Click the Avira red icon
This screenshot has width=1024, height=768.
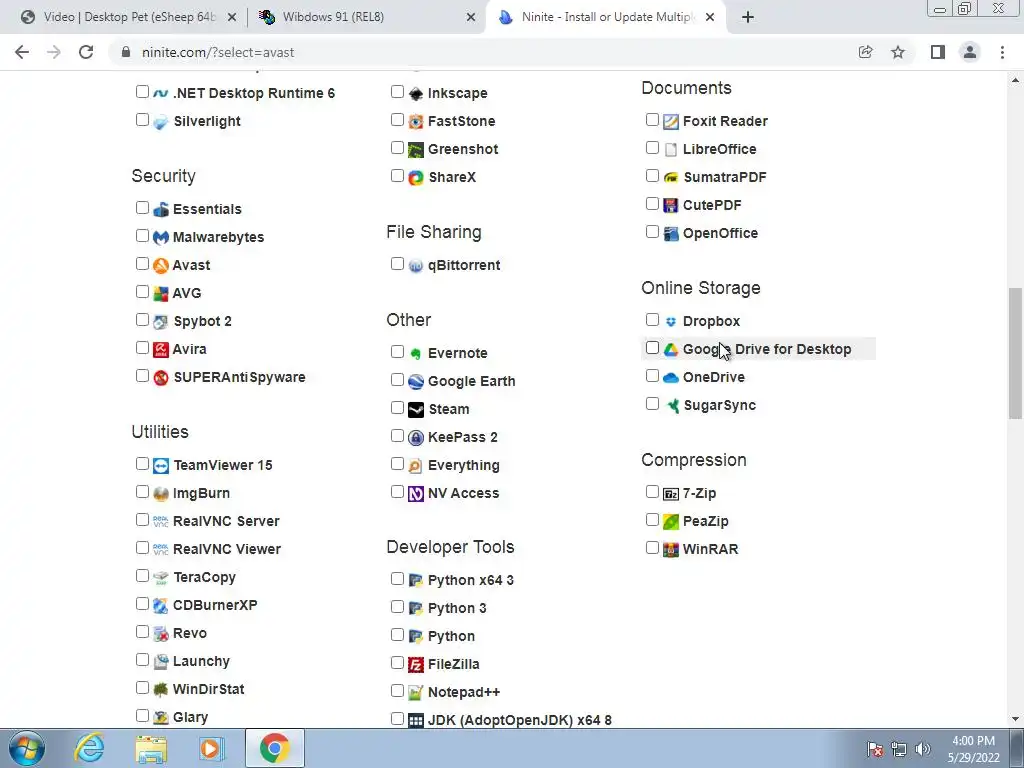161,349
